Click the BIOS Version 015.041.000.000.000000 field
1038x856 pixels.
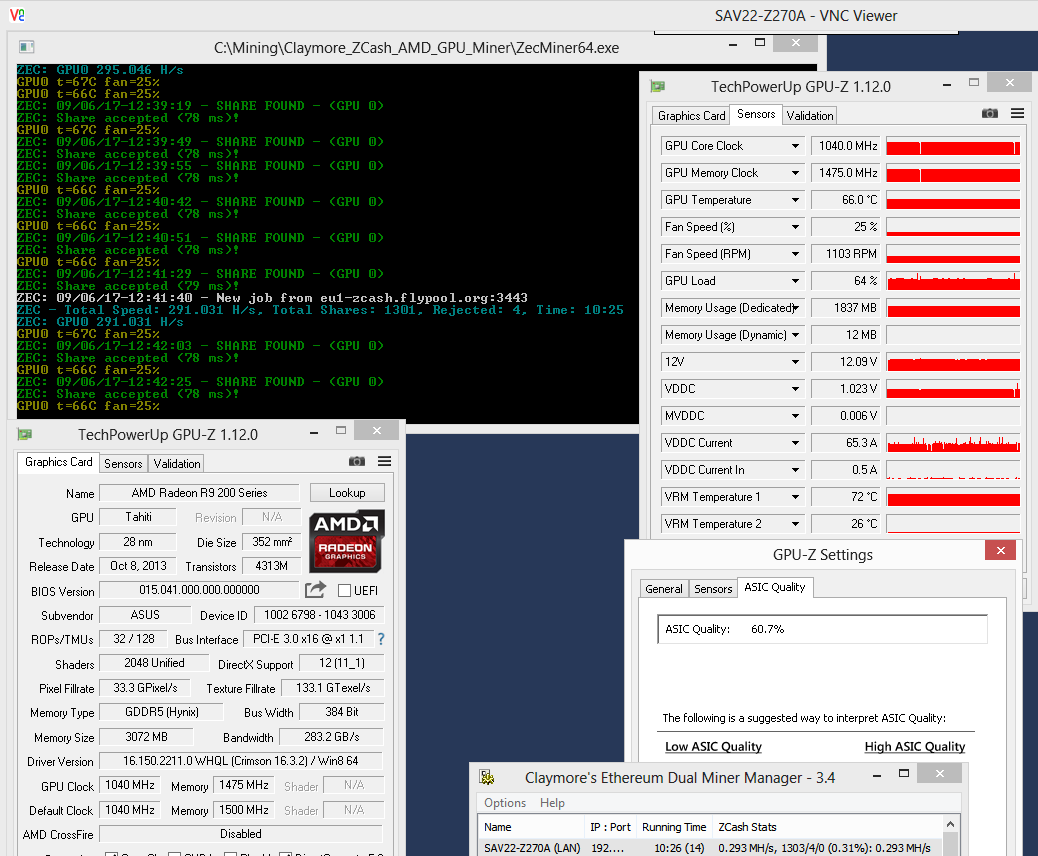pyautogui.click(x=199, y=590)
